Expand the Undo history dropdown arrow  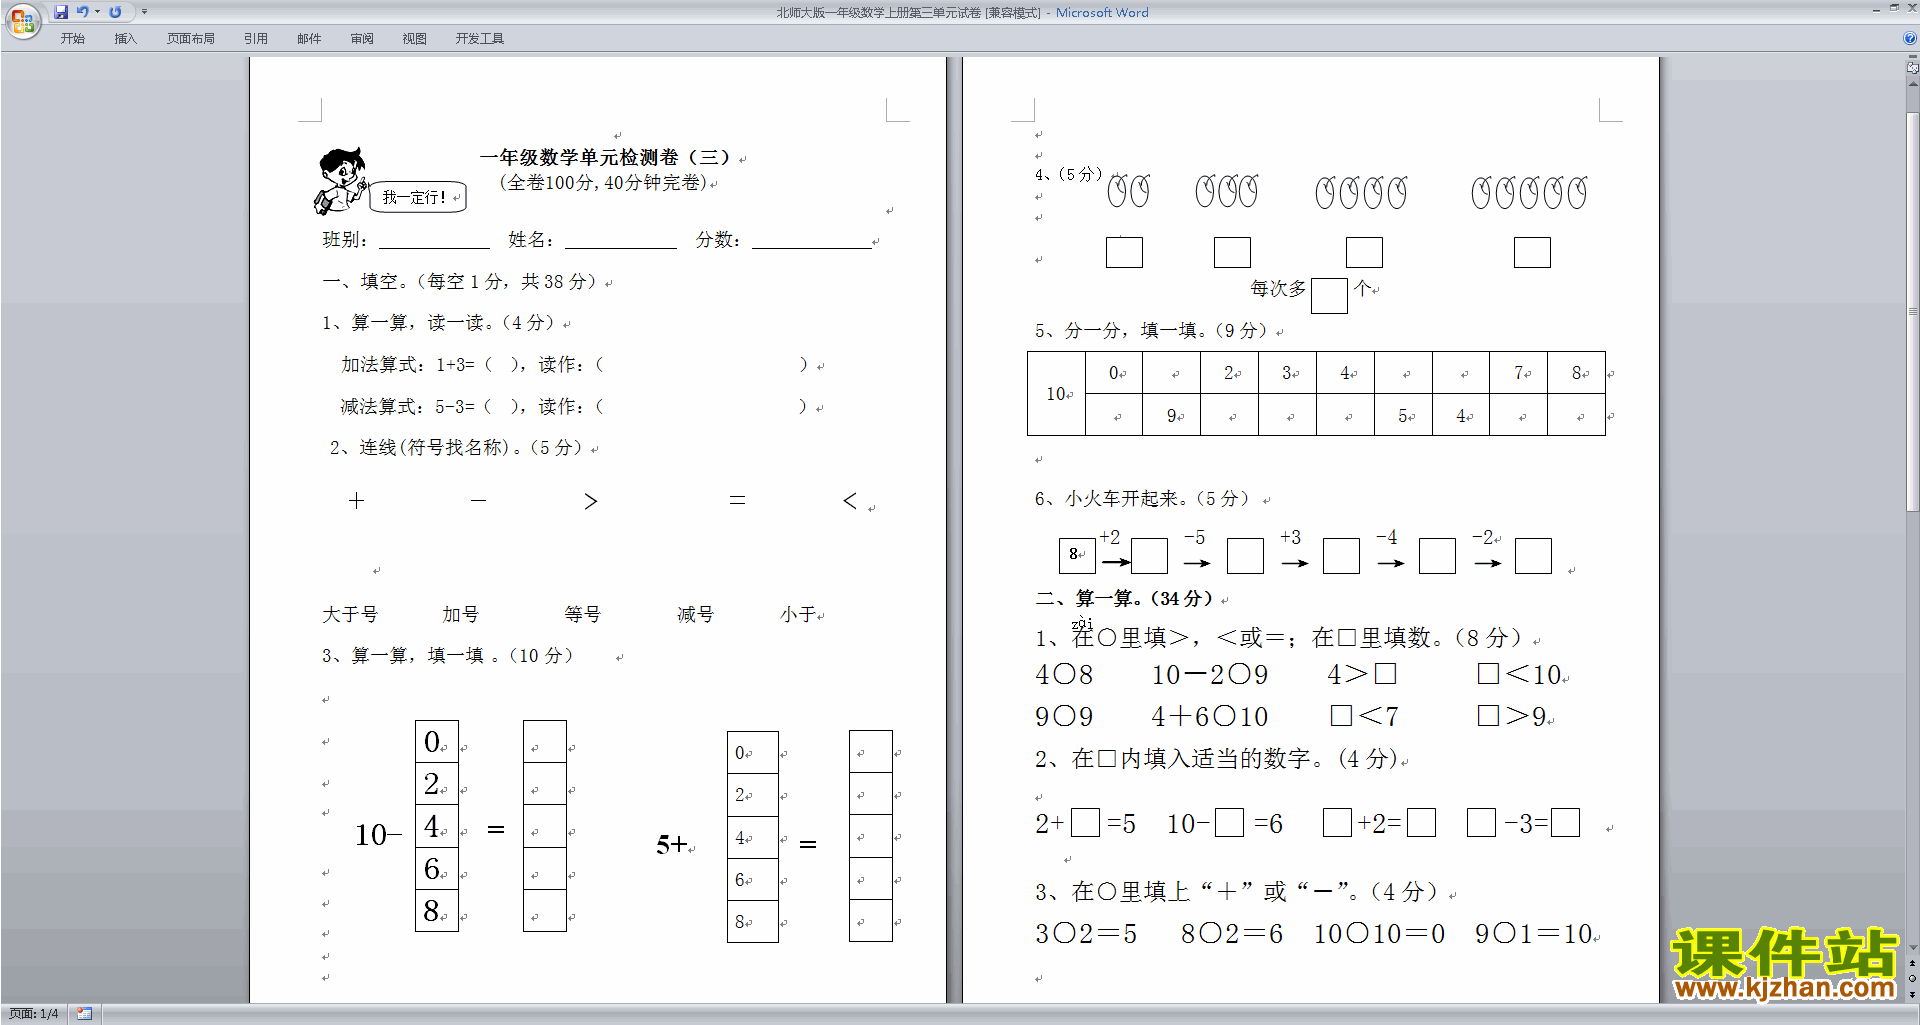[97, 12]
